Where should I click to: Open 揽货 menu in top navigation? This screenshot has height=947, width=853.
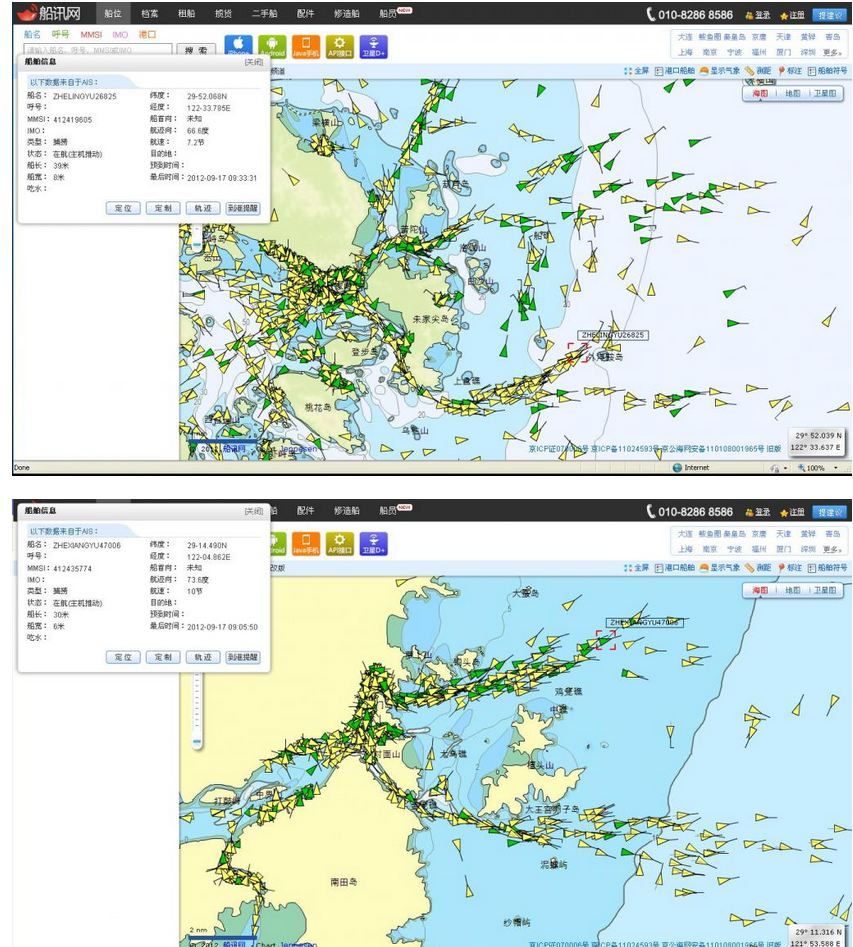[224, 13]
